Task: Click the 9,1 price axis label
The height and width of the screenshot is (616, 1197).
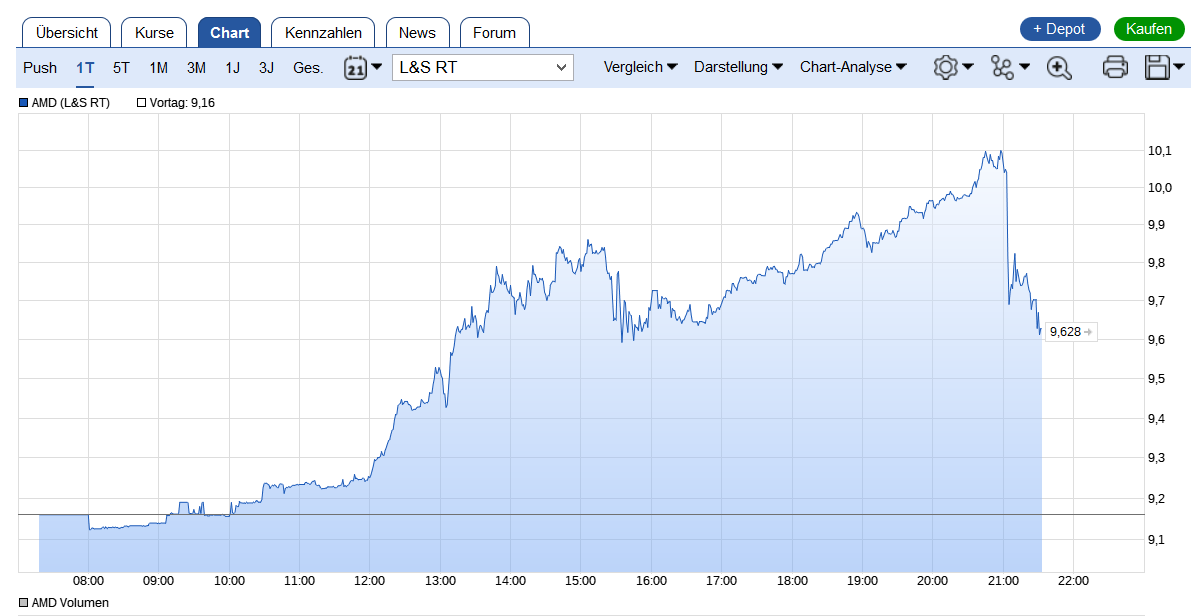Action: point(1157,540)
